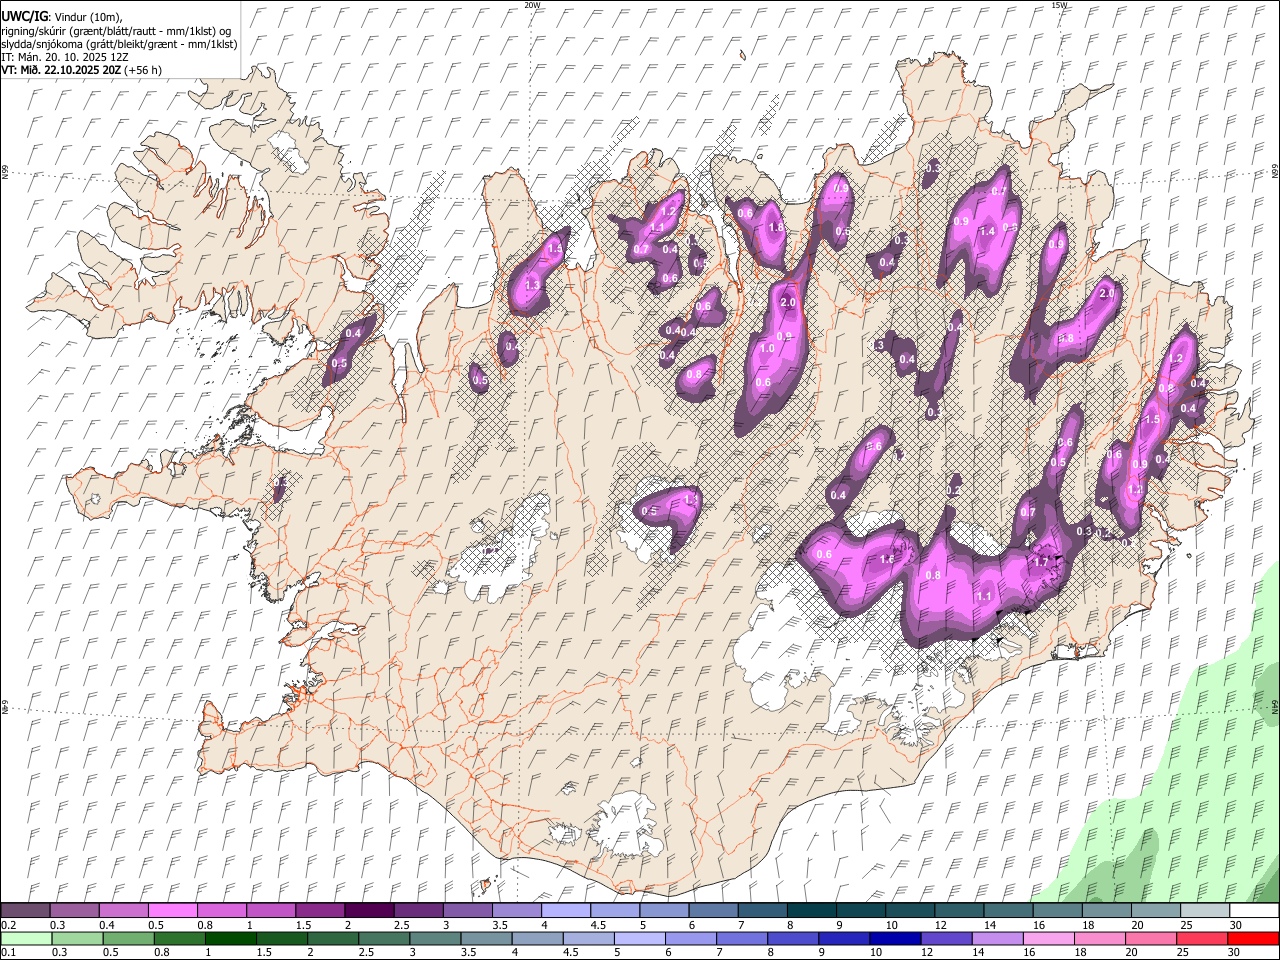The height and width of the screenshot is (960, 1280).
Task: Click the 15W longitude label at top
Action: (x=1059, y=5)
